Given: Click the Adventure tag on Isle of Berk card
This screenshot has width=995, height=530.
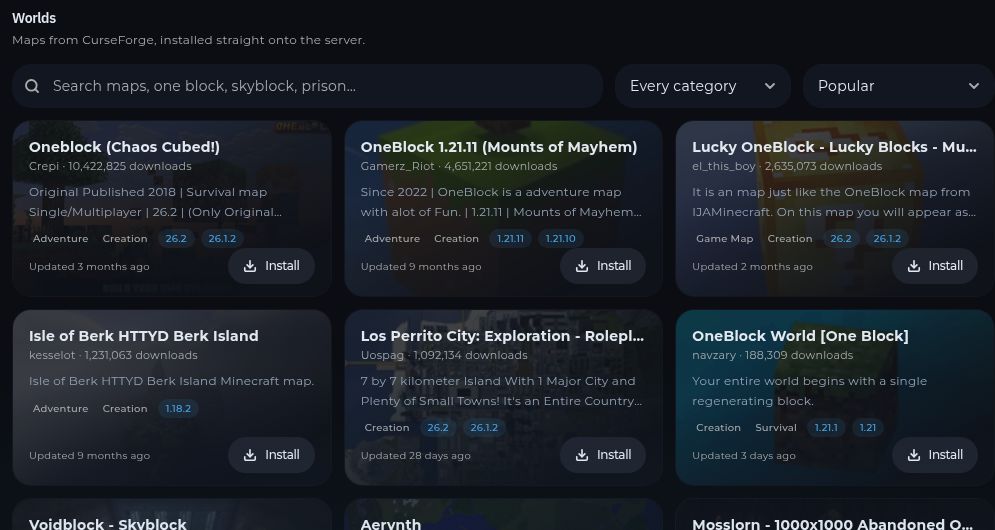Looking at the screenshot, I should pyautogui.click(x=60, y=409).
